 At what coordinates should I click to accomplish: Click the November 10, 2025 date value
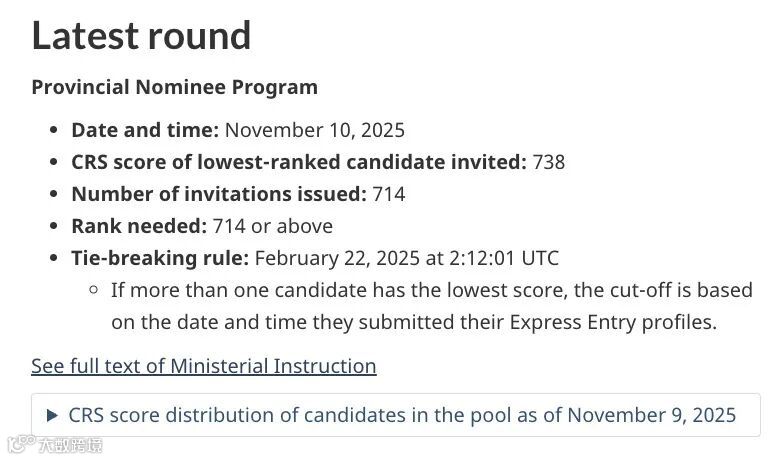(315, 130)
